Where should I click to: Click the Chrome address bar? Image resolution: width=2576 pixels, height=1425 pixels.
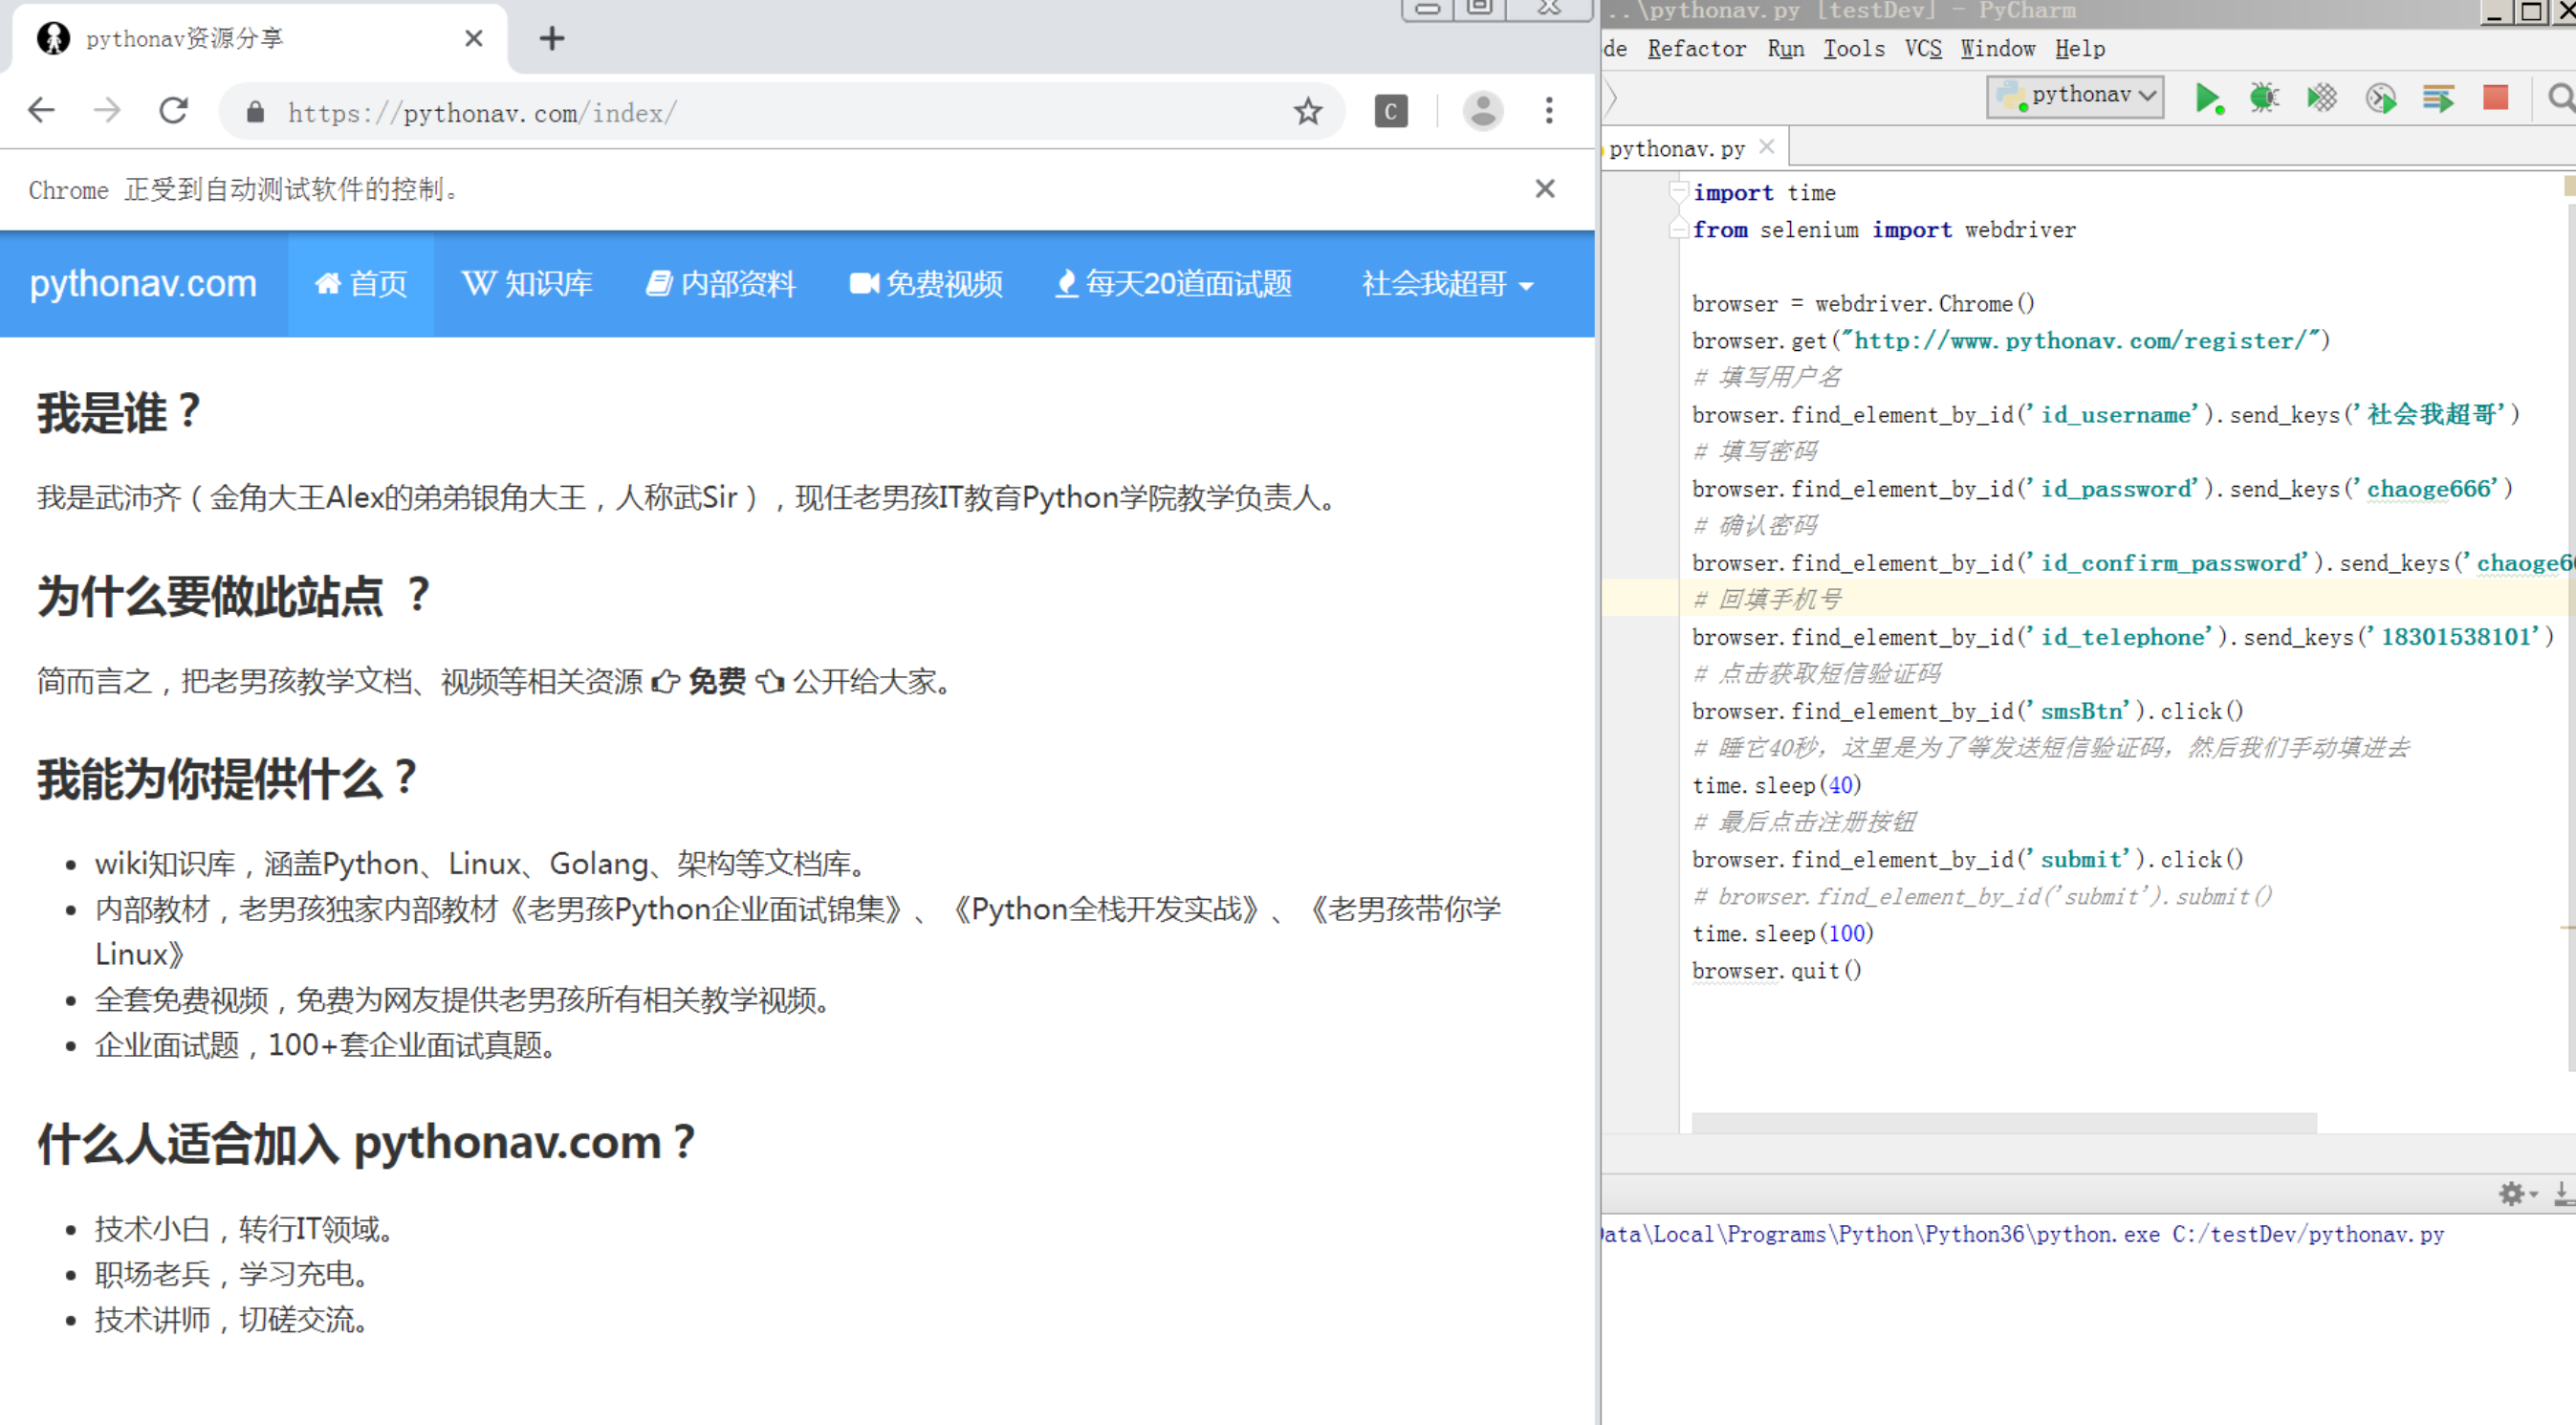pos(760,112)
